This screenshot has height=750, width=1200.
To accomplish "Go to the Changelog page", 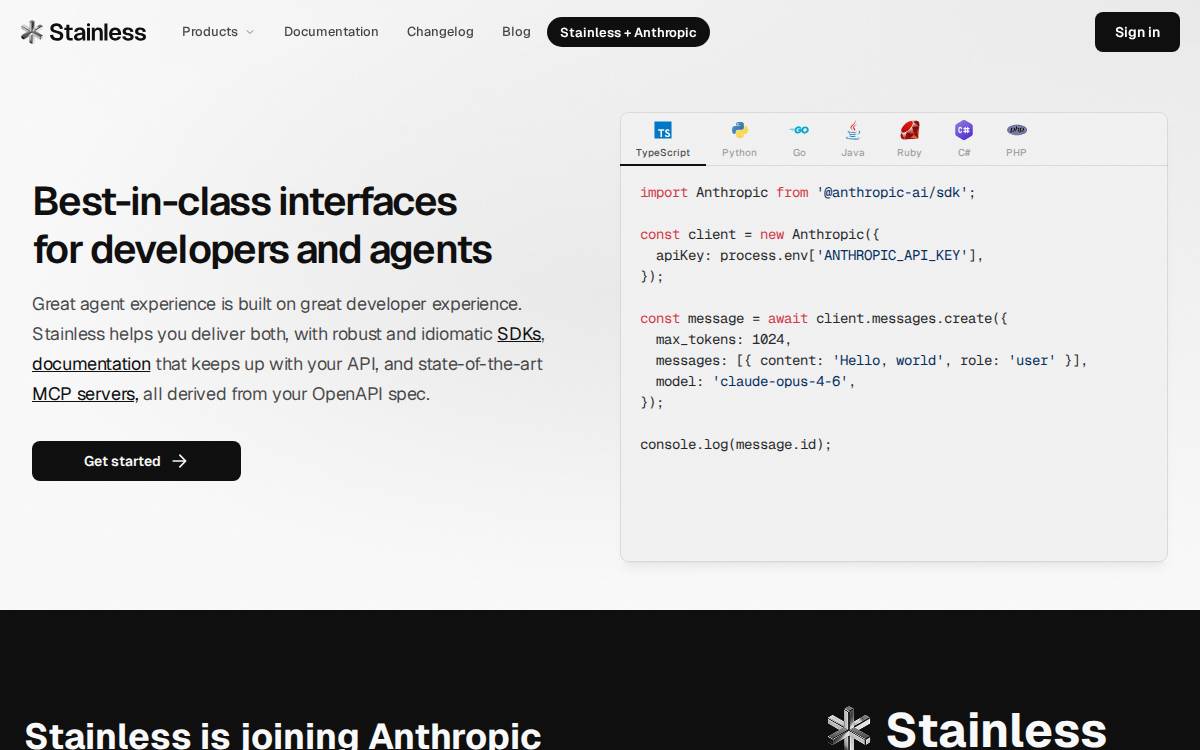I will [440, 32].
